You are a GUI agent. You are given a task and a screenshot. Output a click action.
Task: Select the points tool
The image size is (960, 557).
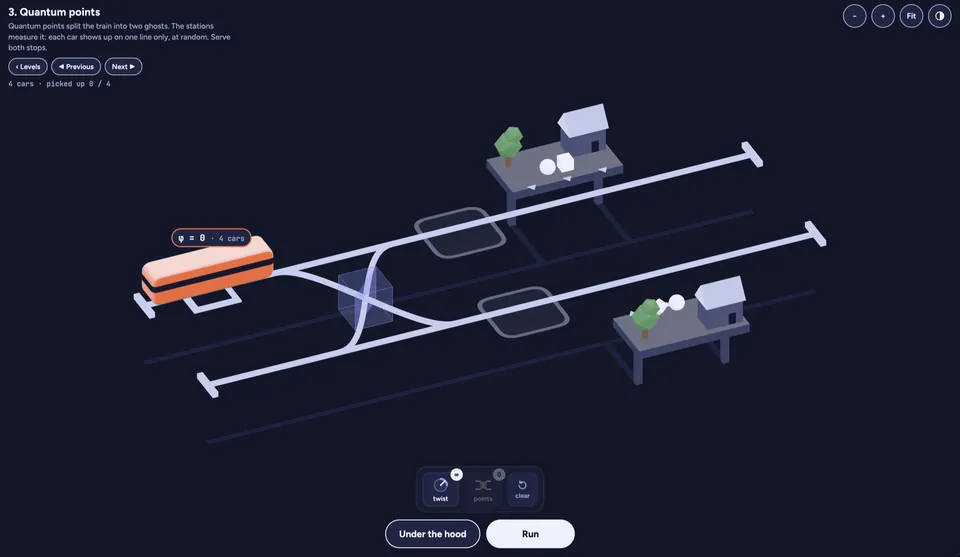point(482,489)
